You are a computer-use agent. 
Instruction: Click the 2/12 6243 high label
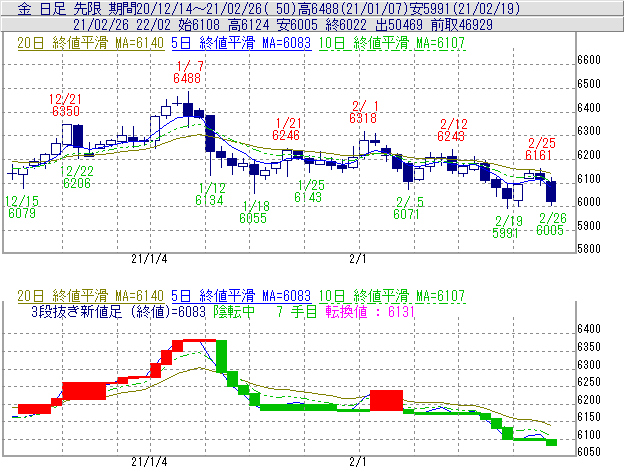click(x=452, y=130)
